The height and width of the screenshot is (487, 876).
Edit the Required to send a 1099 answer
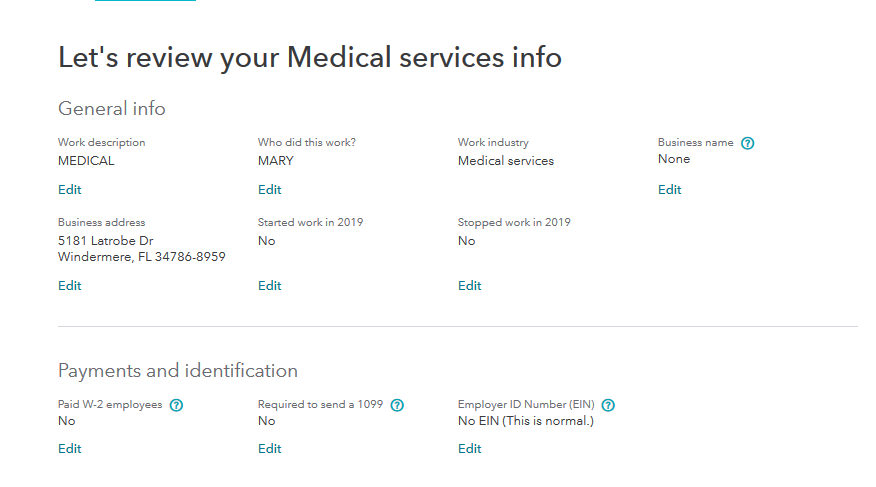click(270, 449)
